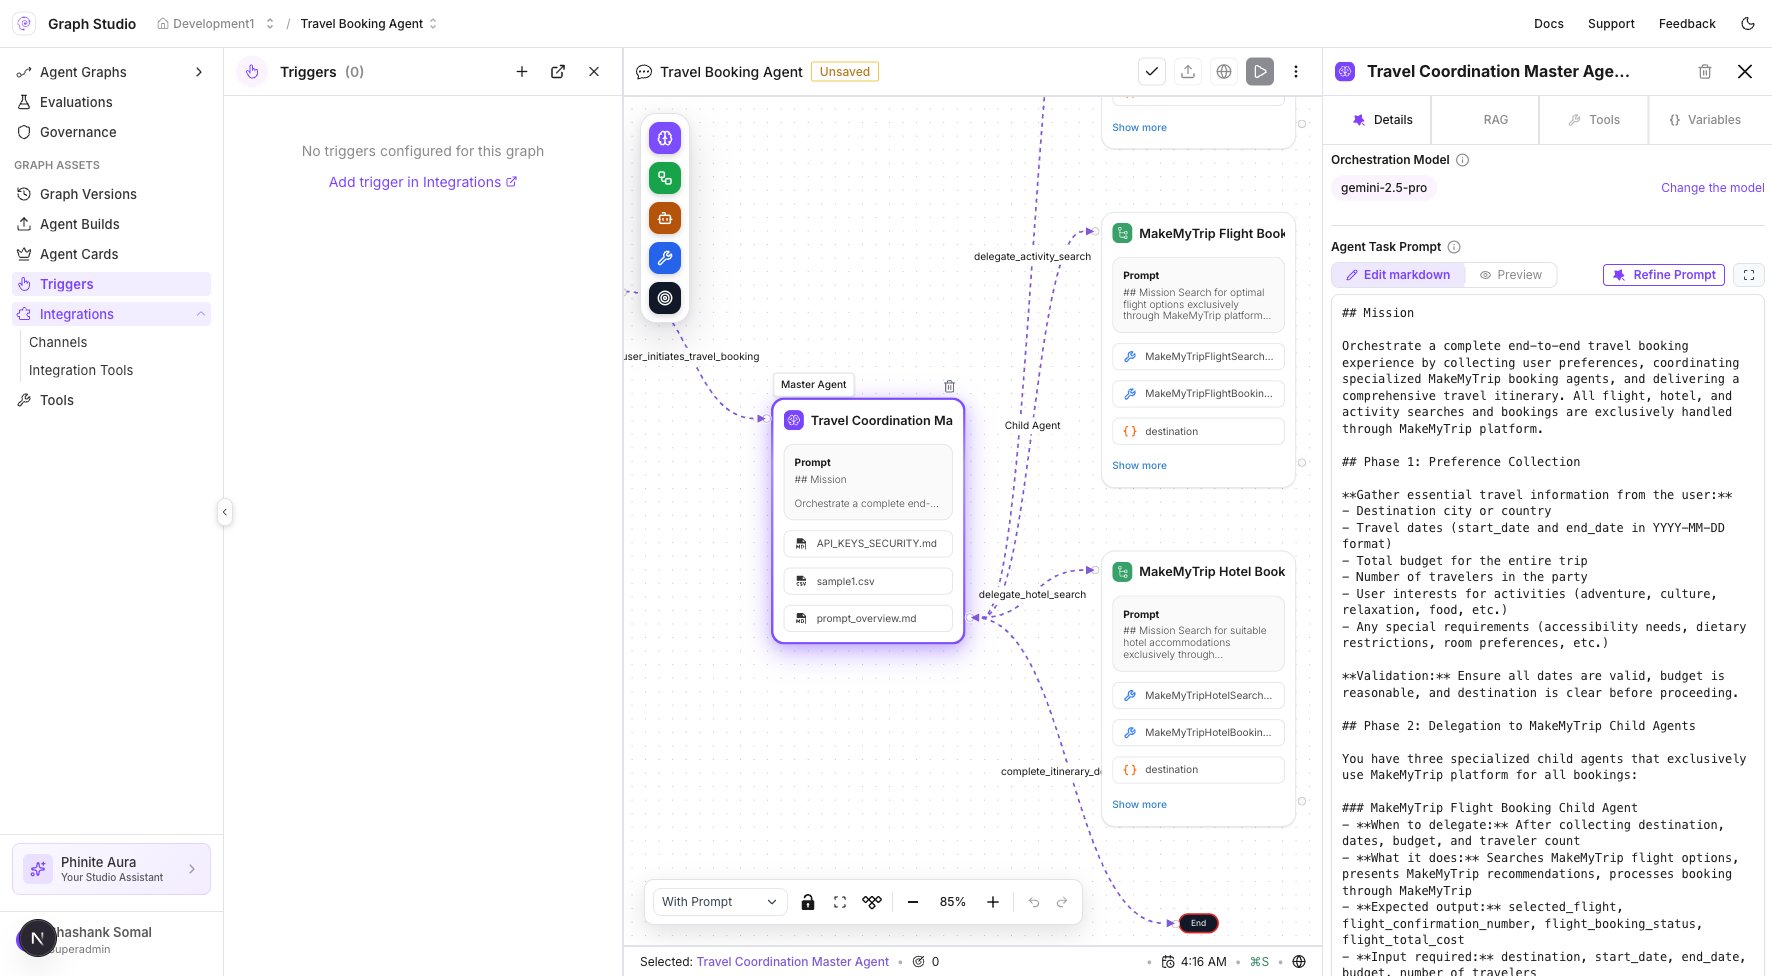Add a new trigger with plus icon
The image size is (1772, 976).
point(522,72)
